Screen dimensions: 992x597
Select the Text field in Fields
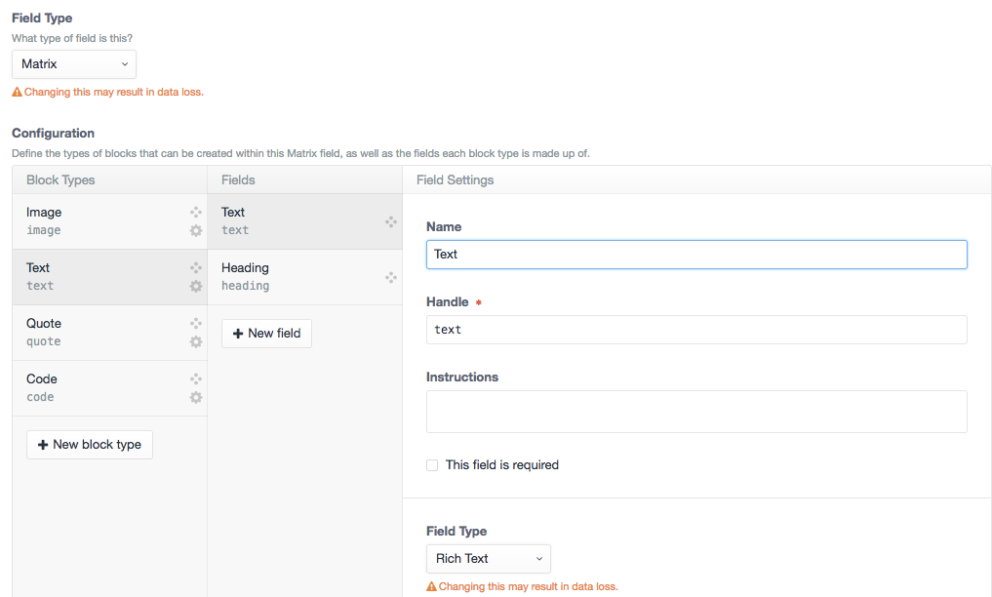click(305, 221)
